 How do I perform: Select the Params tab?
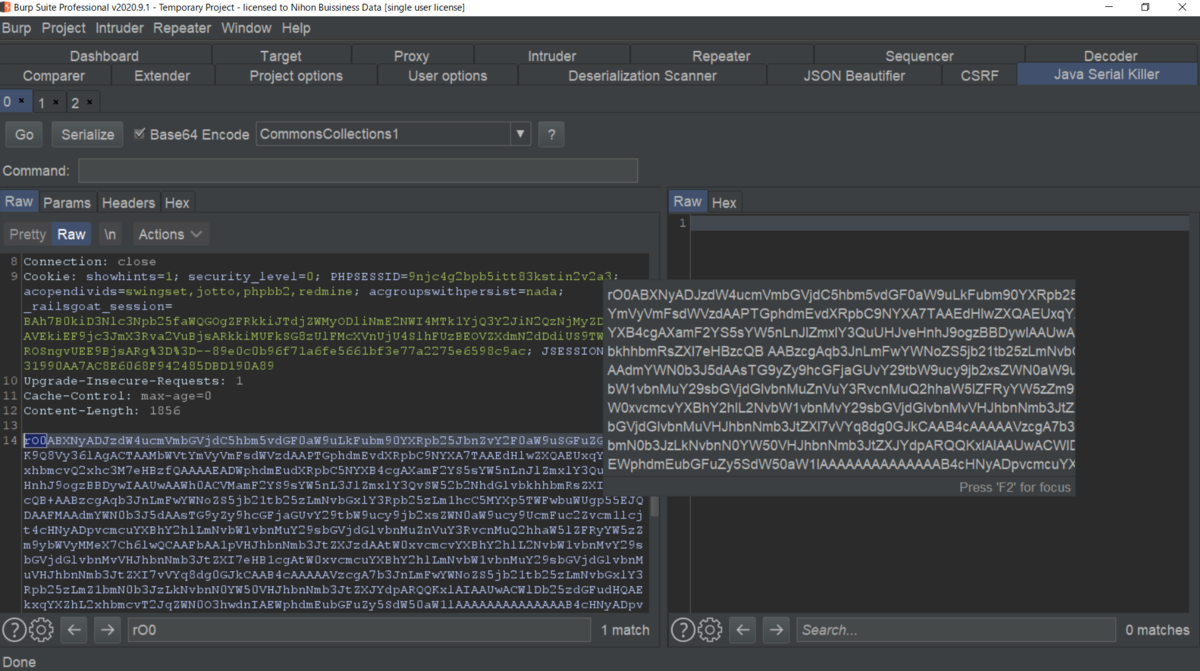coord(67,202)
